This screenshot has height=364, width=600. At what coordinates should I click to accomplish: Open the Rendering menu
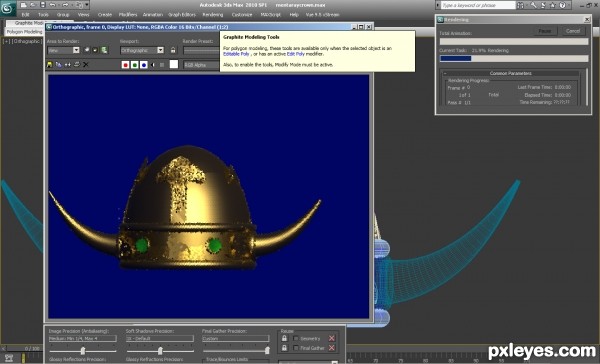point(213,15)
